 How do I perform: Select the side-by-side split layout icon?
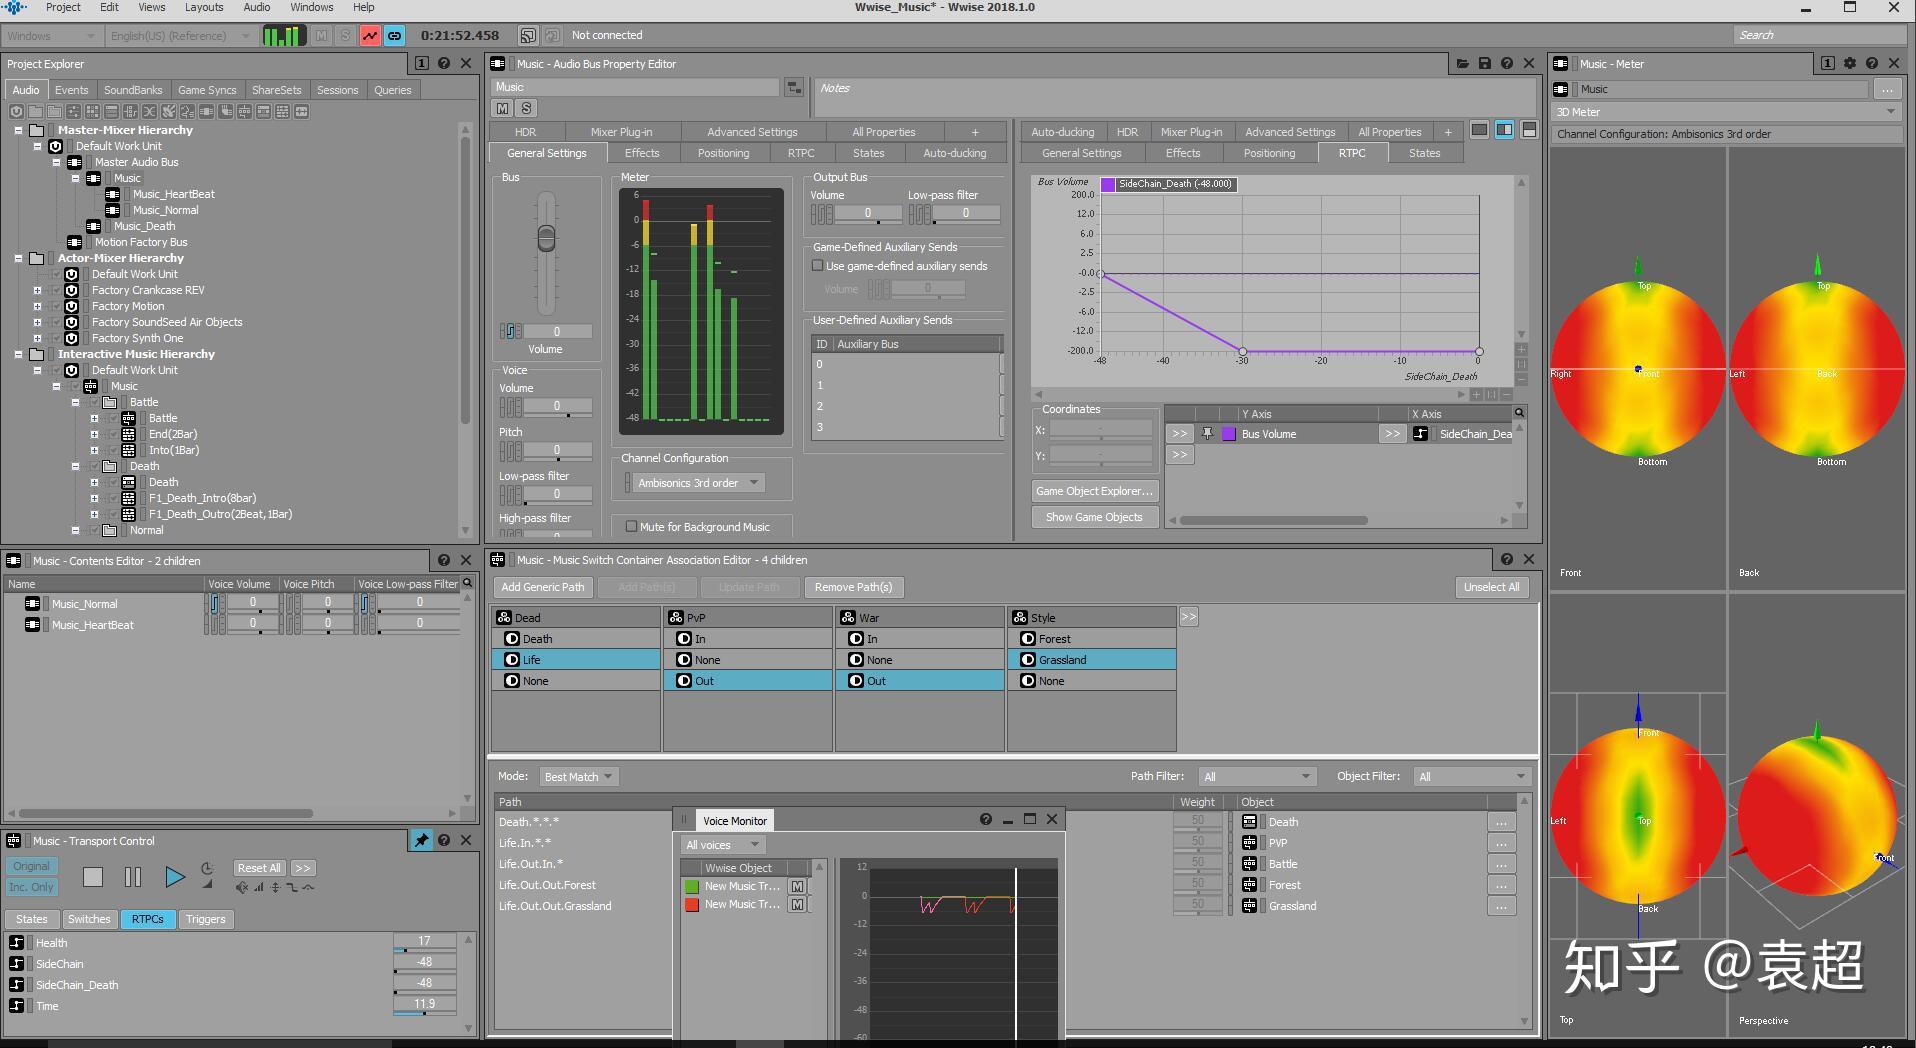click(1504, 130)
